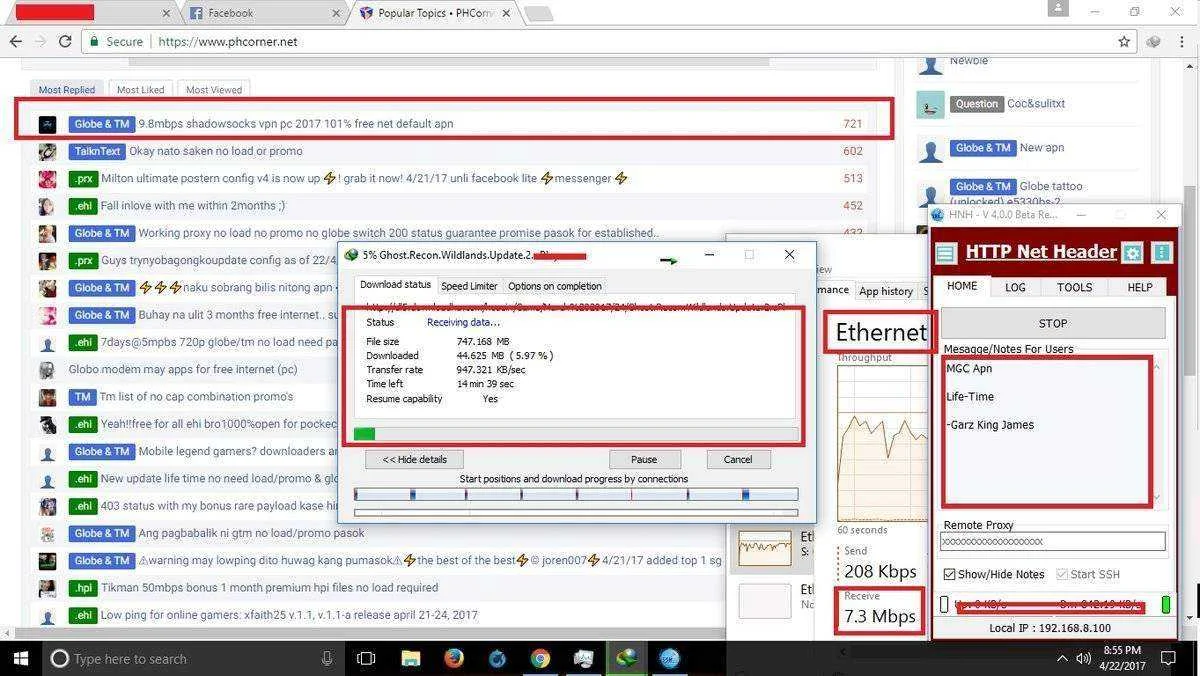1200x676 pixels.
Task: Select the Download status tab
Action: tap(396, 285)
